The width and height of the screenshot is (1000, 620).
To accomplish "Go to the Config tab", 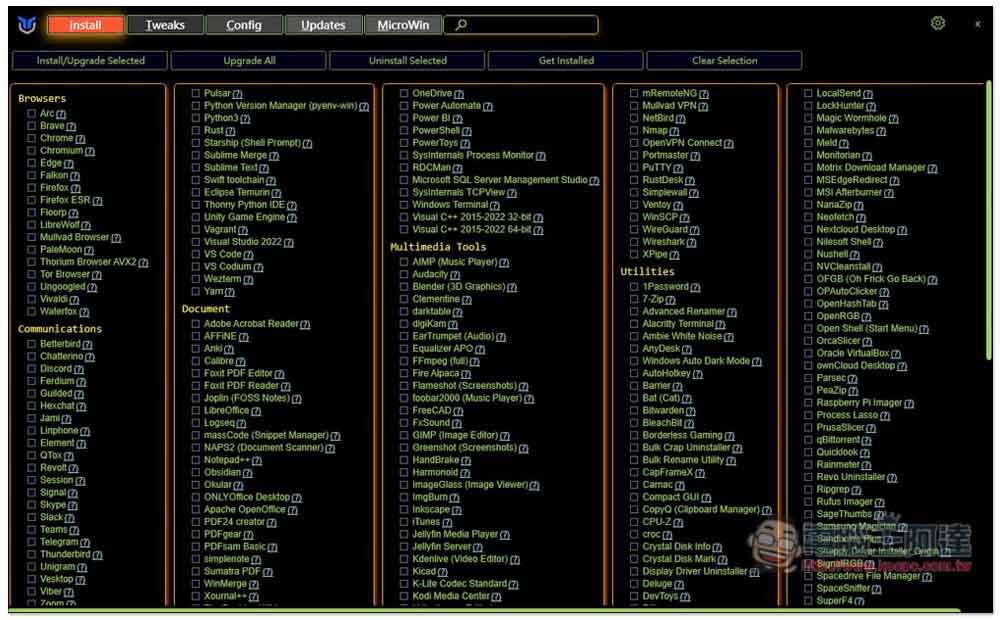I will pyautogui.click(x=244, y=25).
